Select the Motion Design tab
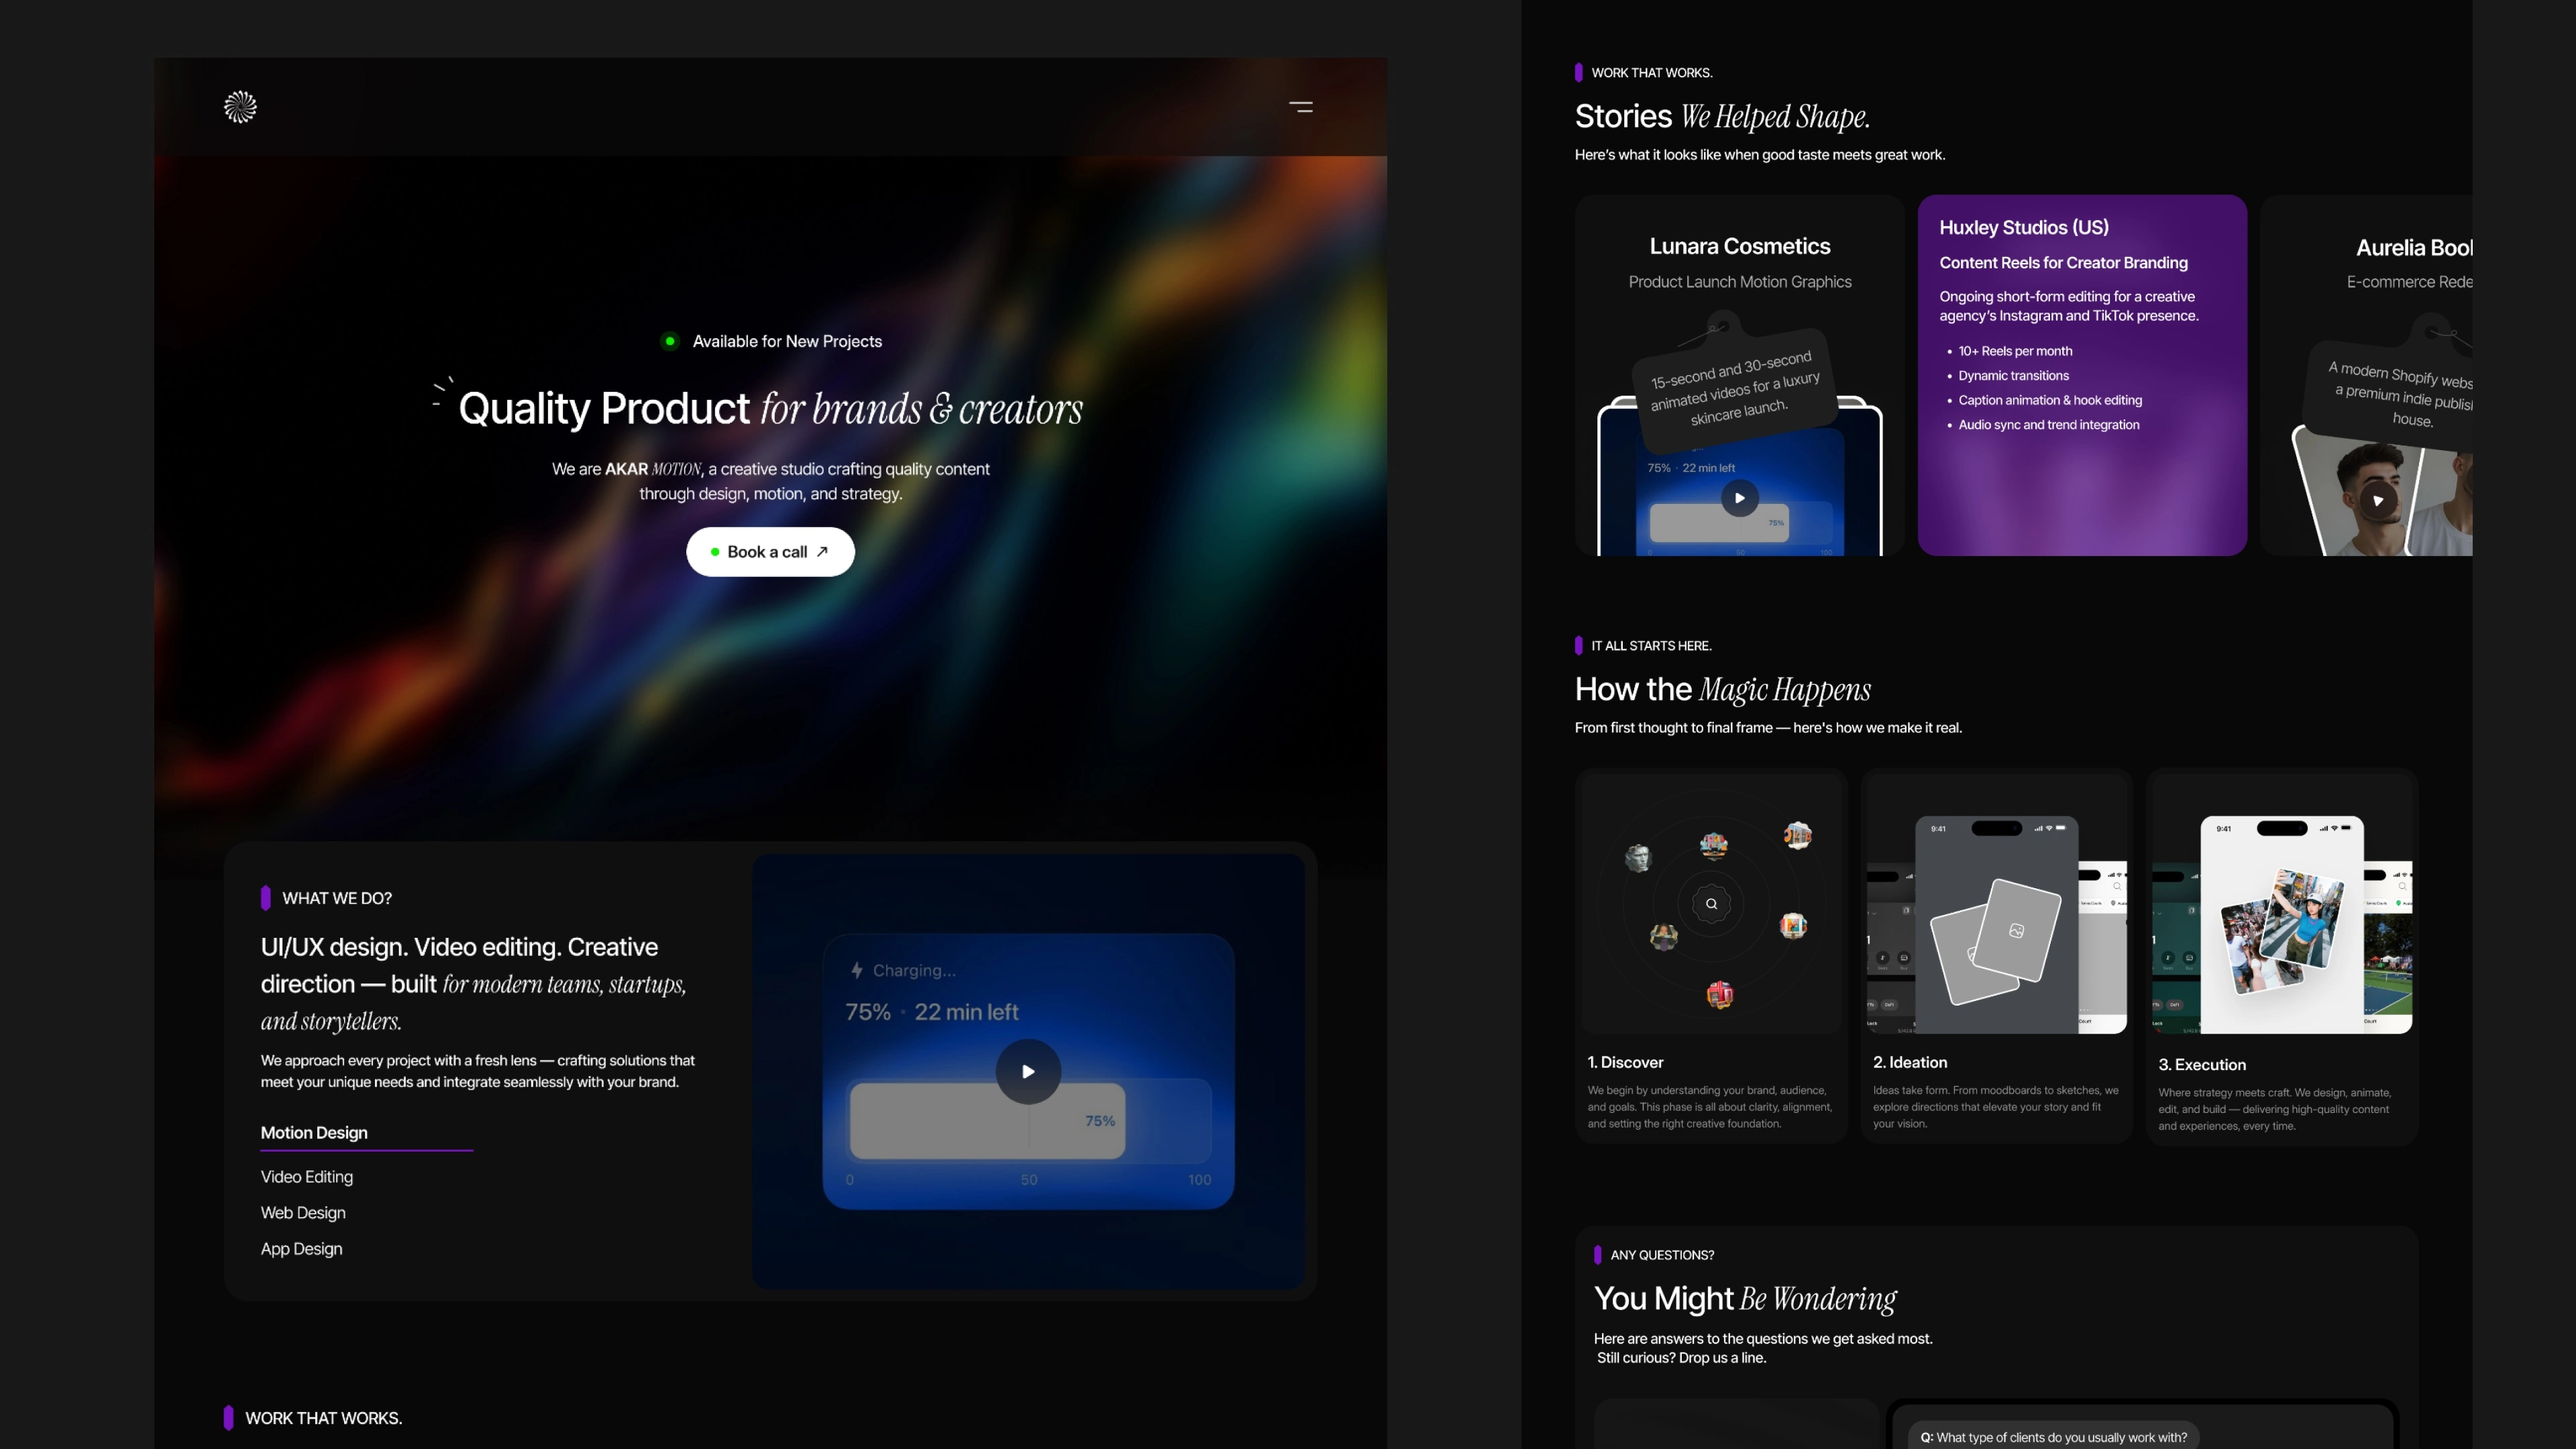The height and width of the screenshot is (1449, 2576). pos(314,1132)
